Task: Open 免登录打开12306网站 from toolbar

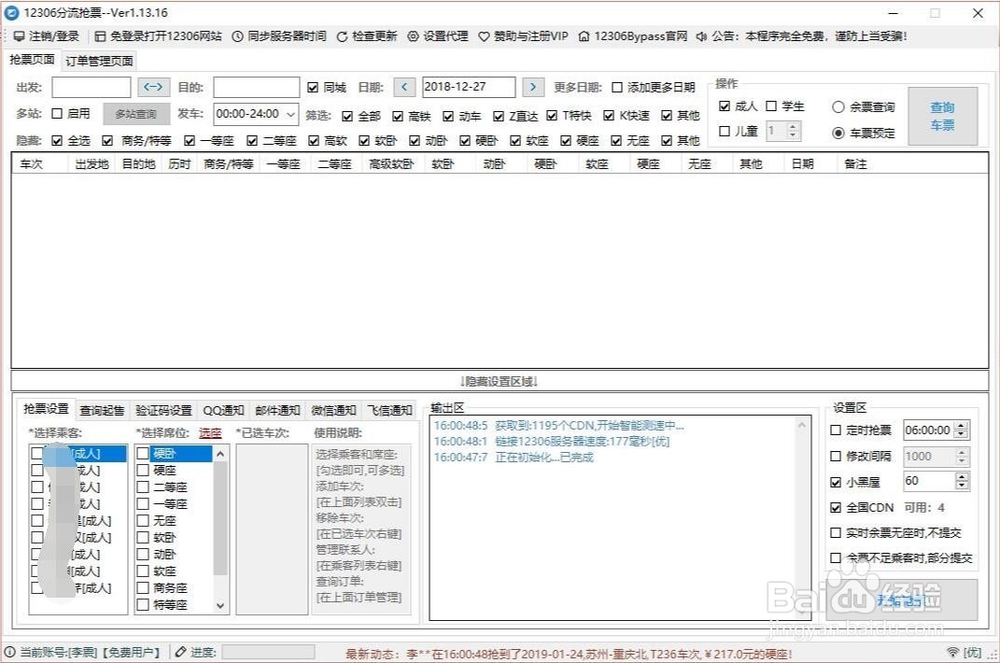Action: (158, 36)
